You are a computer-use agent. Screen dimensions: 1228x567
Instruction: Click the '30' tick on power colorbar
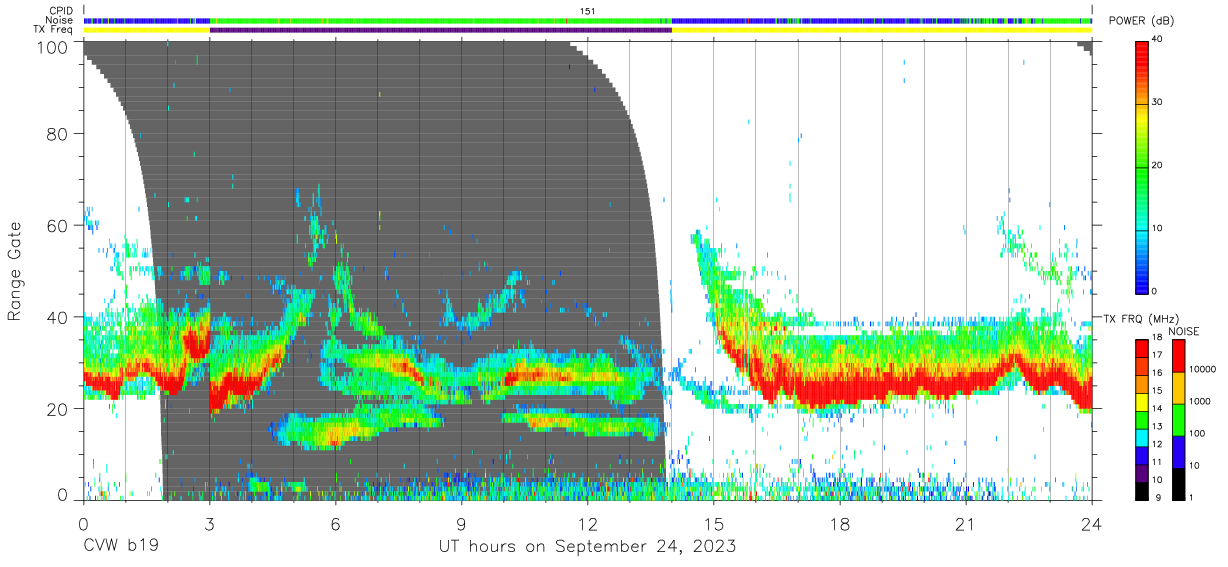pos(1158,102)
